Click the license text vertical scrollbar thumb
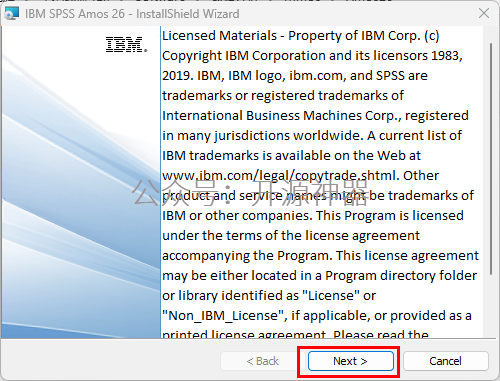Viewport: 500px width, 381px height. click(x=491, y=159)
